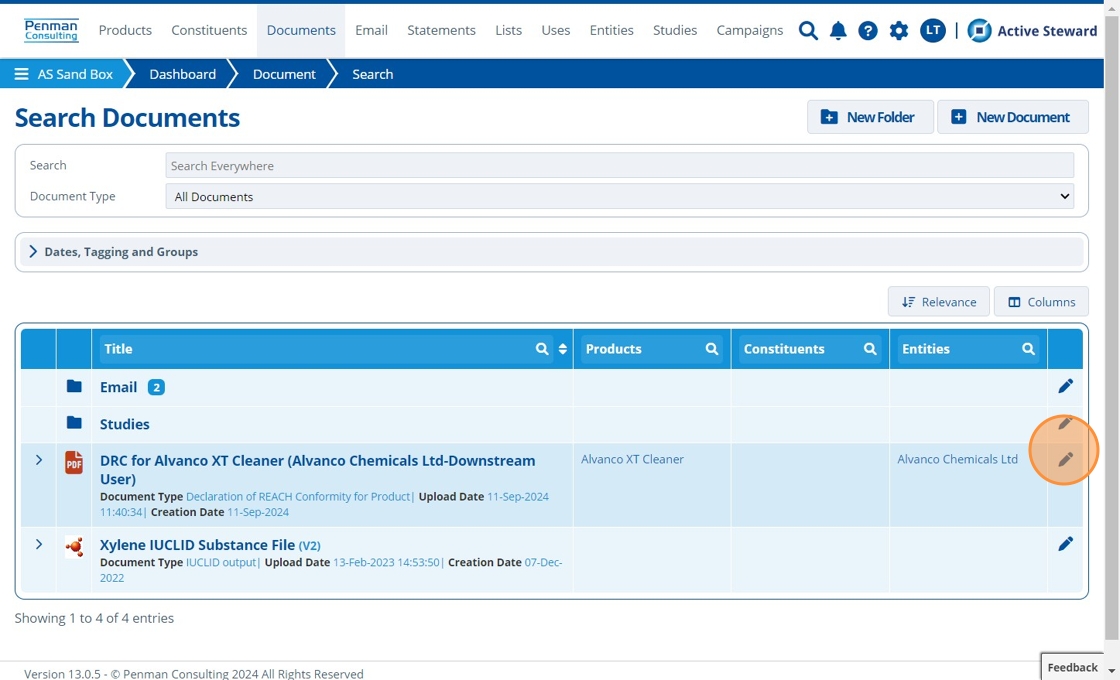1120x680 pixels.
Task: Click the Alvanco Chemicals Ltd entity link
Action: click(957, 459)
